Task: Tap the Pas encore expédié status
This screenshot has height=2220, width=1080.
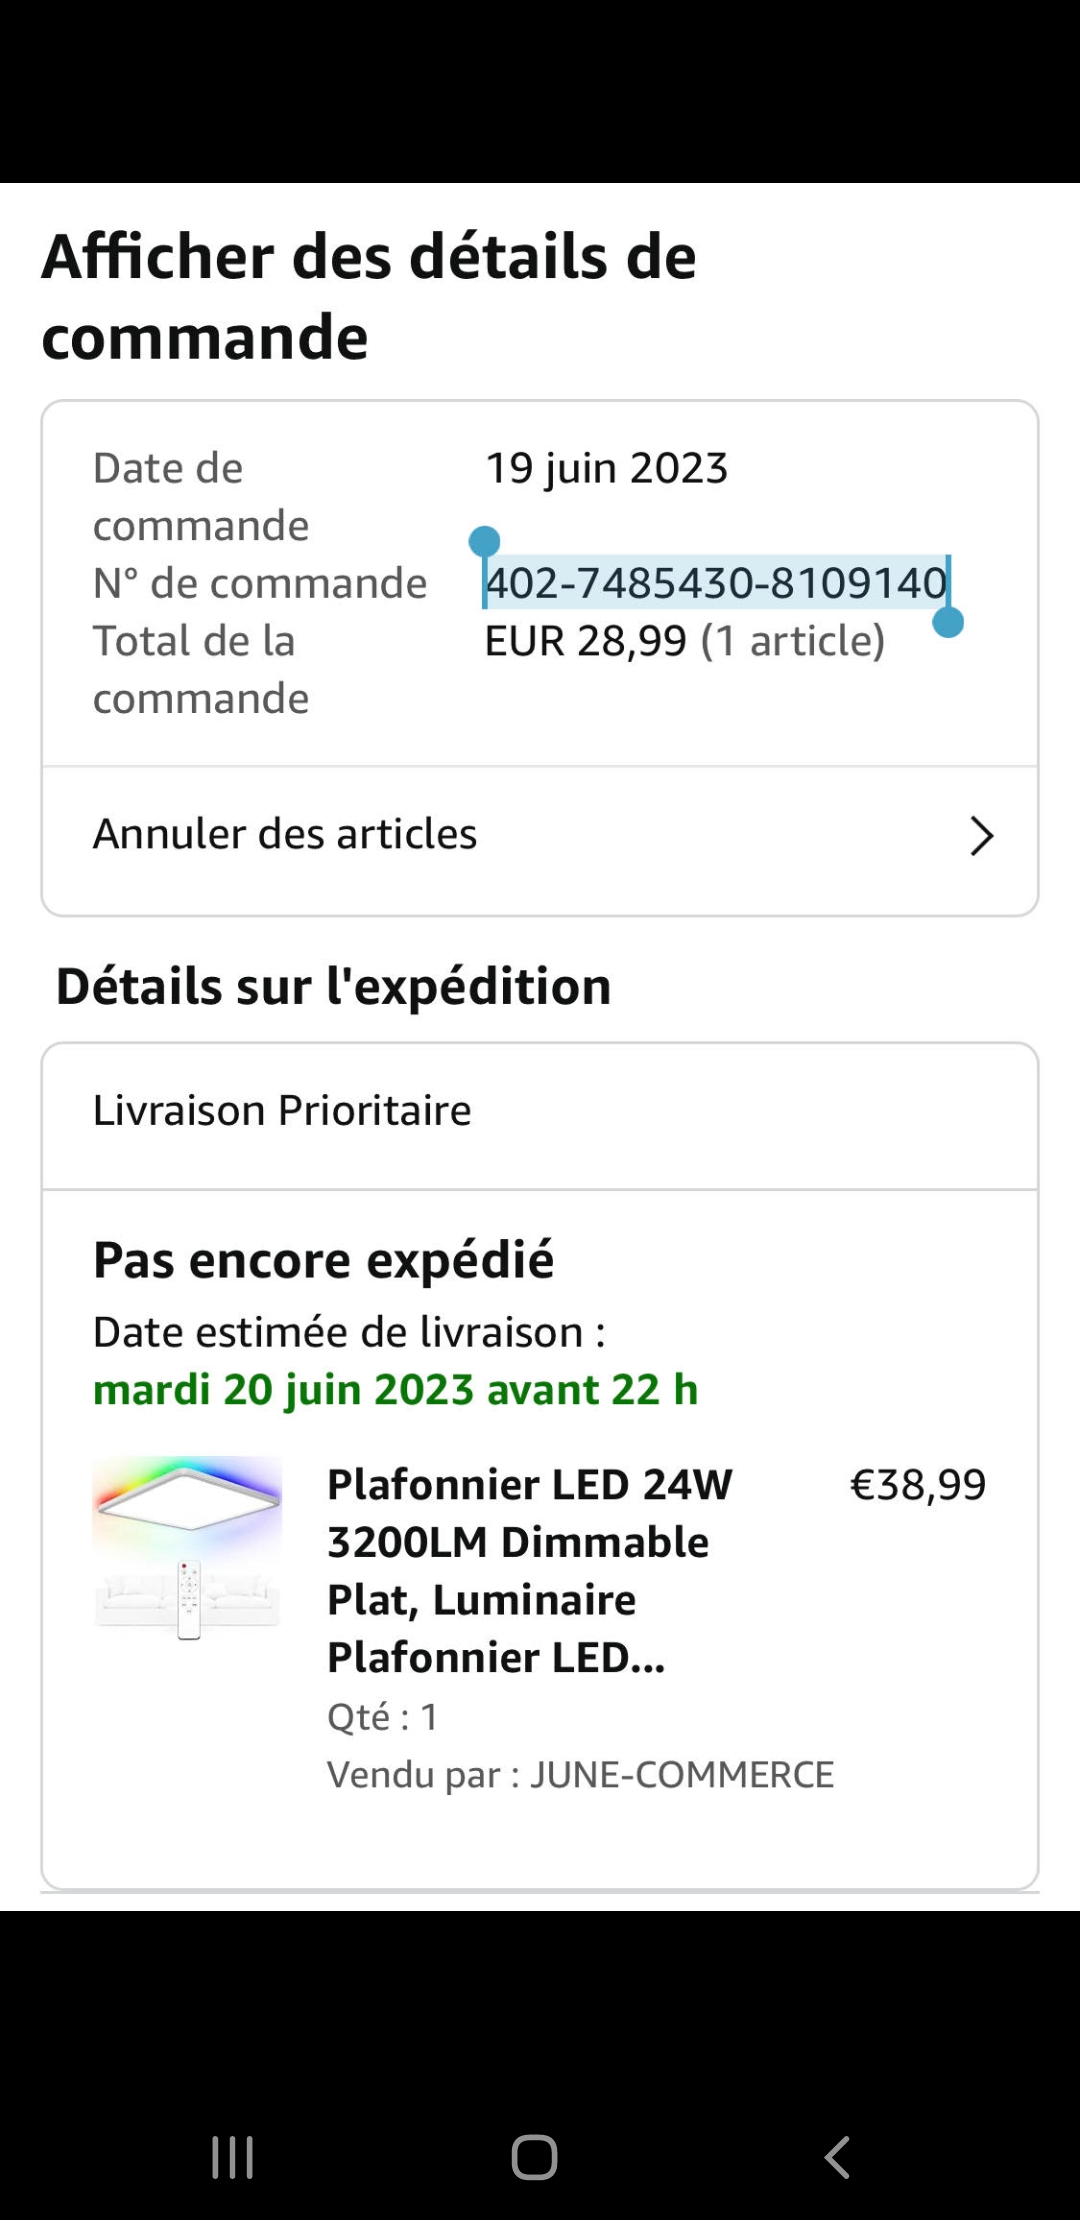Action: 323,1260
